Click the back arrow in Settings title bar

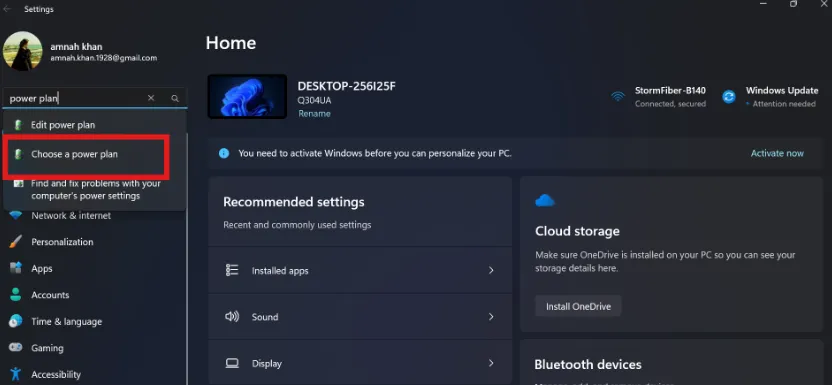point(7,9)
